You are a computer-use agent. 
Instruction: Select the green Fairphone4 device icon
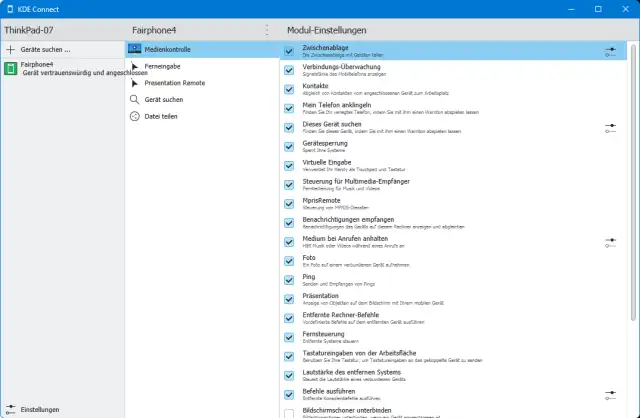(11, 69)
